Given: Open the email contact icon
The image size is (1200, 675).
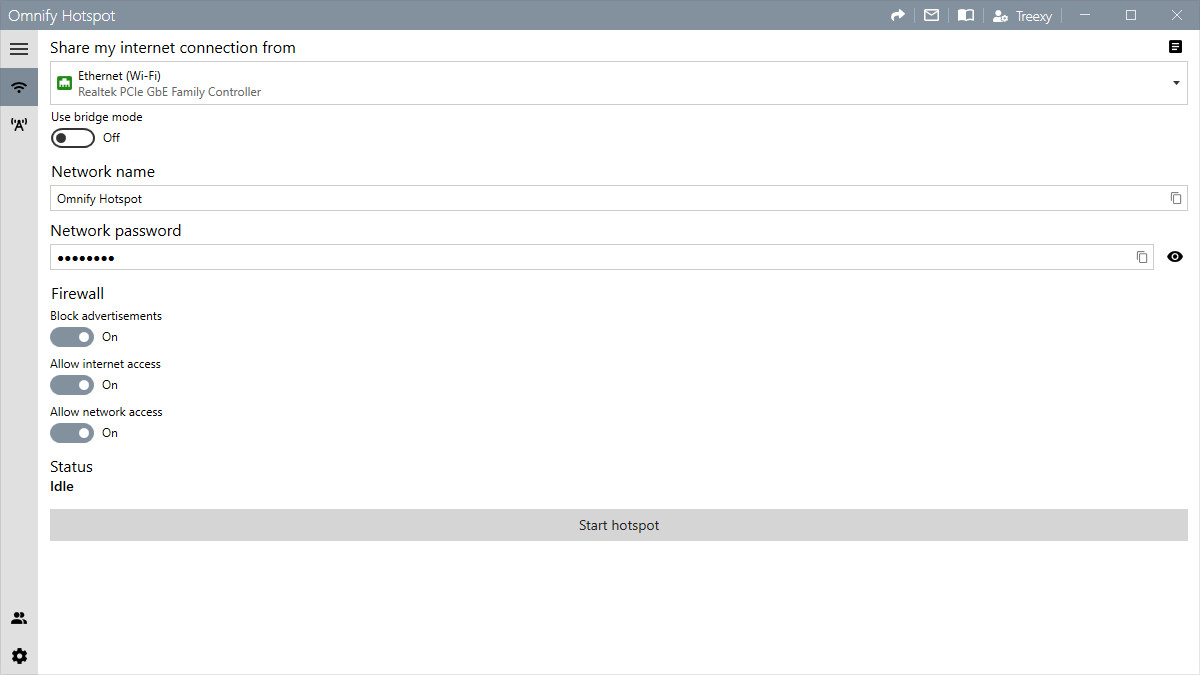Looking at the screenshot, I should coord(931,15).
